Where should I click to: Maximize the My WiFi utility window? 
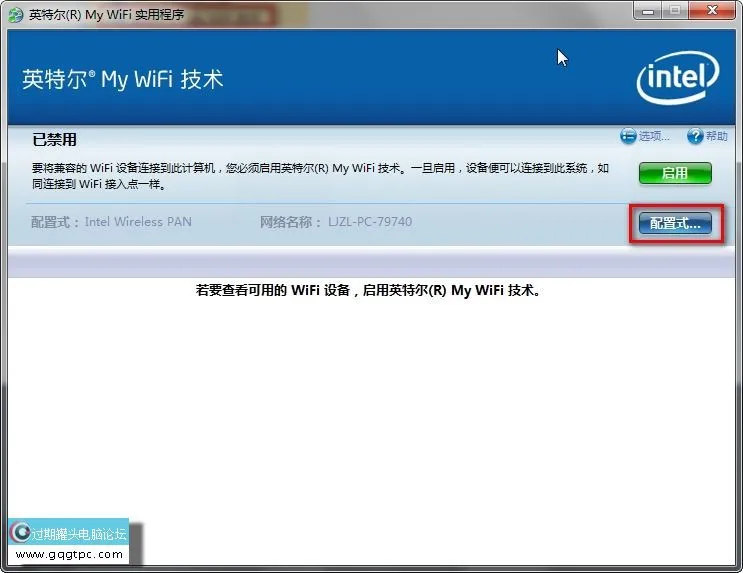(x=675, y=10)
